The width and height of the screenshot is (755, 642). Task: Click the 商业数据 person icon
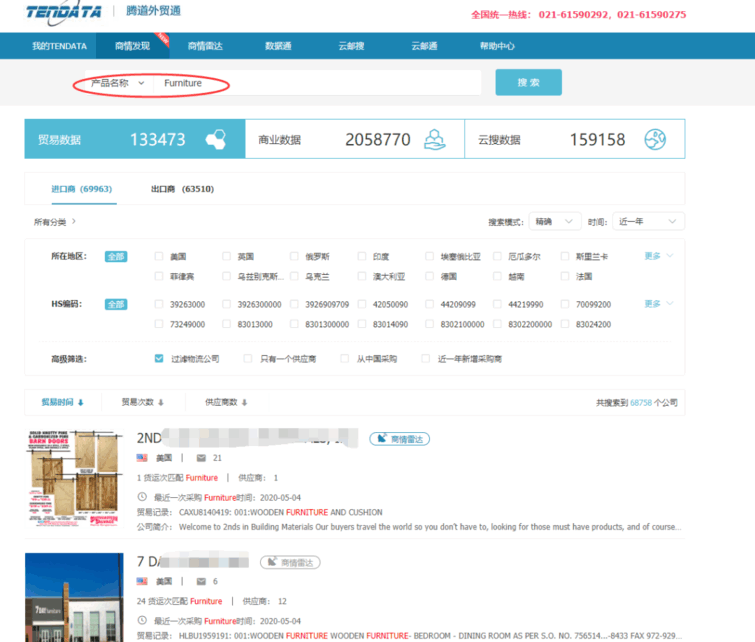(434, 140)
